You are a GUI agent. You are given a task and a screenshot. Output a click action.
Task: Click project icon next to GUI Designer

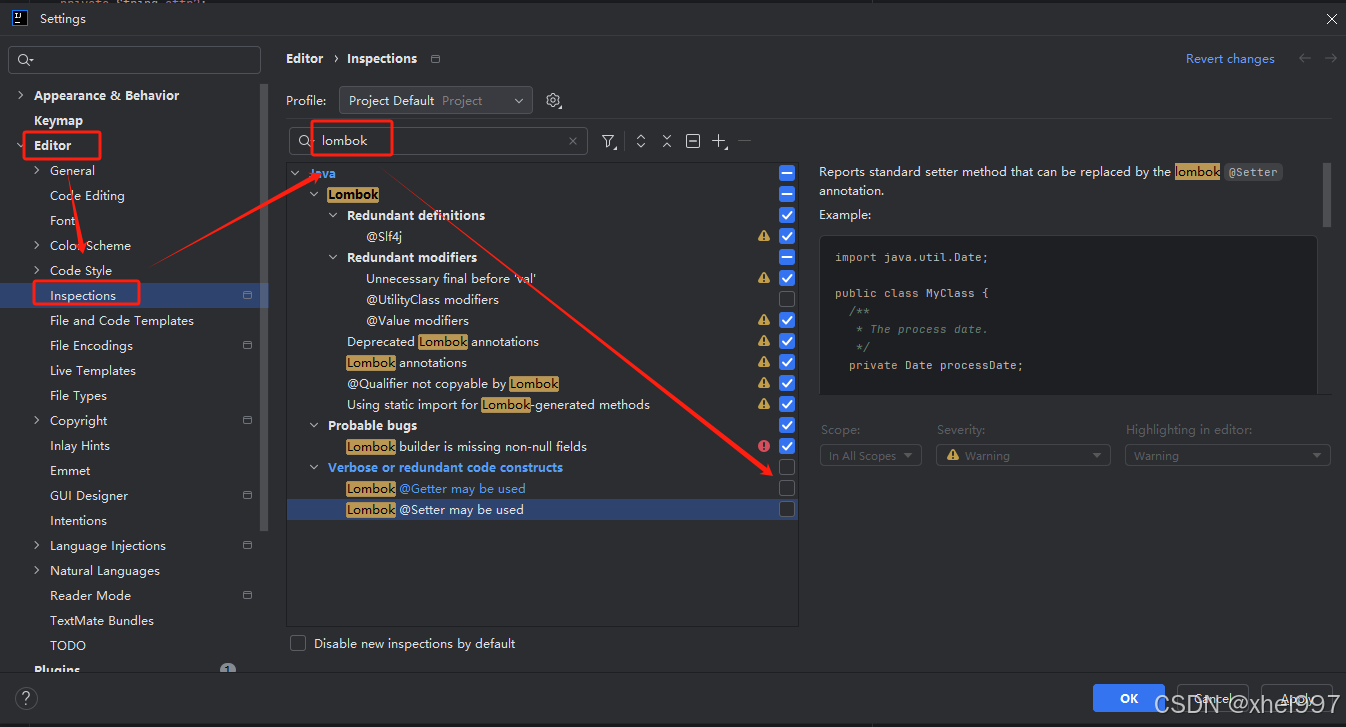(x=247, y=495)
